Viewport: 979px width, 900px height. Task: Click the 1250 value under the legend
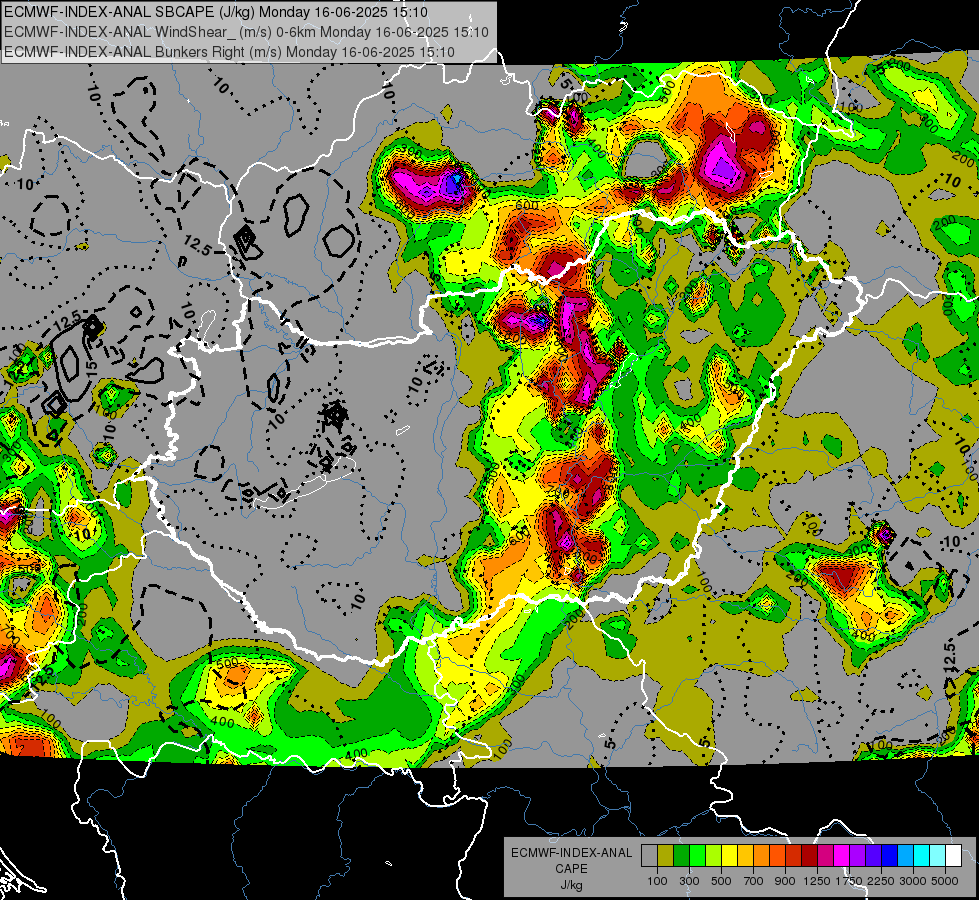tap(817, 881)
